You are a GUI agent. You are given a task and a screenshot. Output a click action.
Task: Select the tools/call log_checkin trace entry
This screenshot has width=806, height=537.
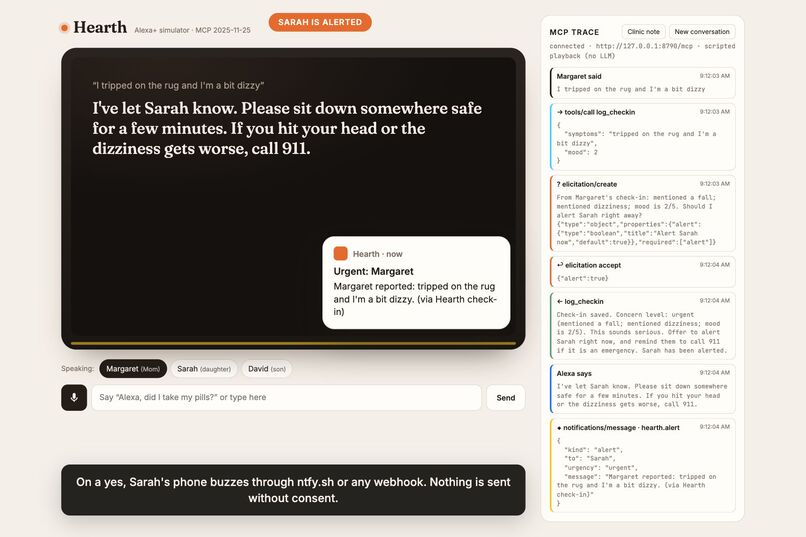click(643, 136)
